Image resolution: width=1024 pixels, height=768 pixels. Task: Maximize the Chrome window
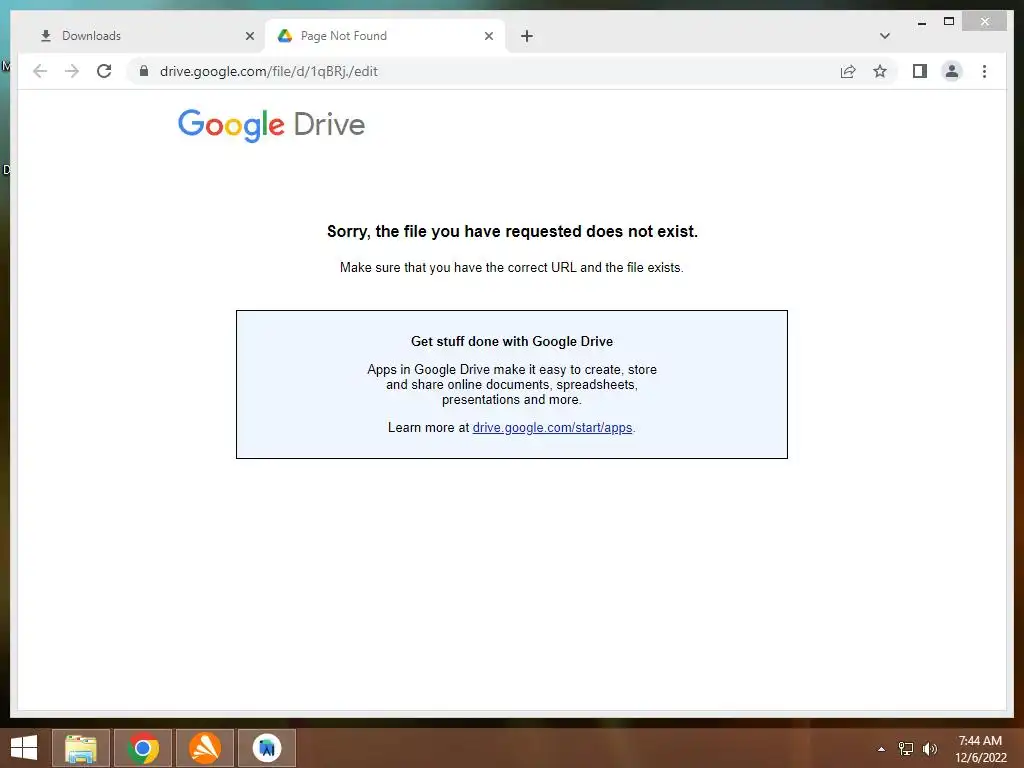tap(949, 22)
